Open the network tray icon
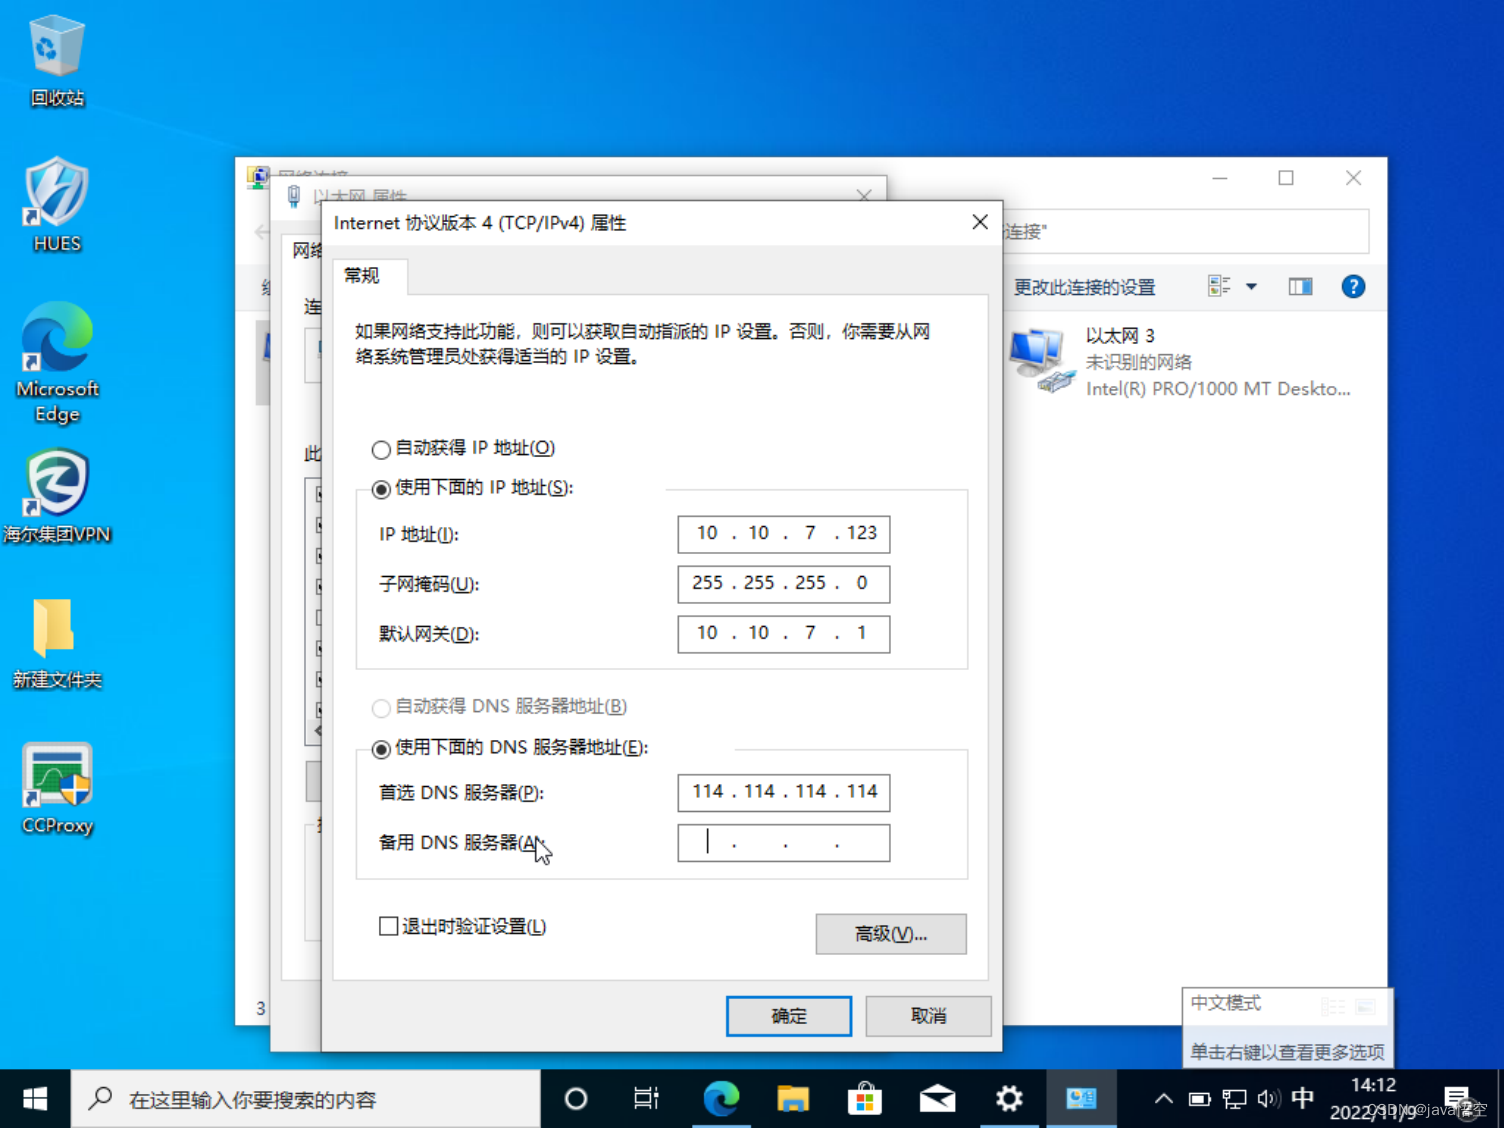 [x=1235, y=1099]
